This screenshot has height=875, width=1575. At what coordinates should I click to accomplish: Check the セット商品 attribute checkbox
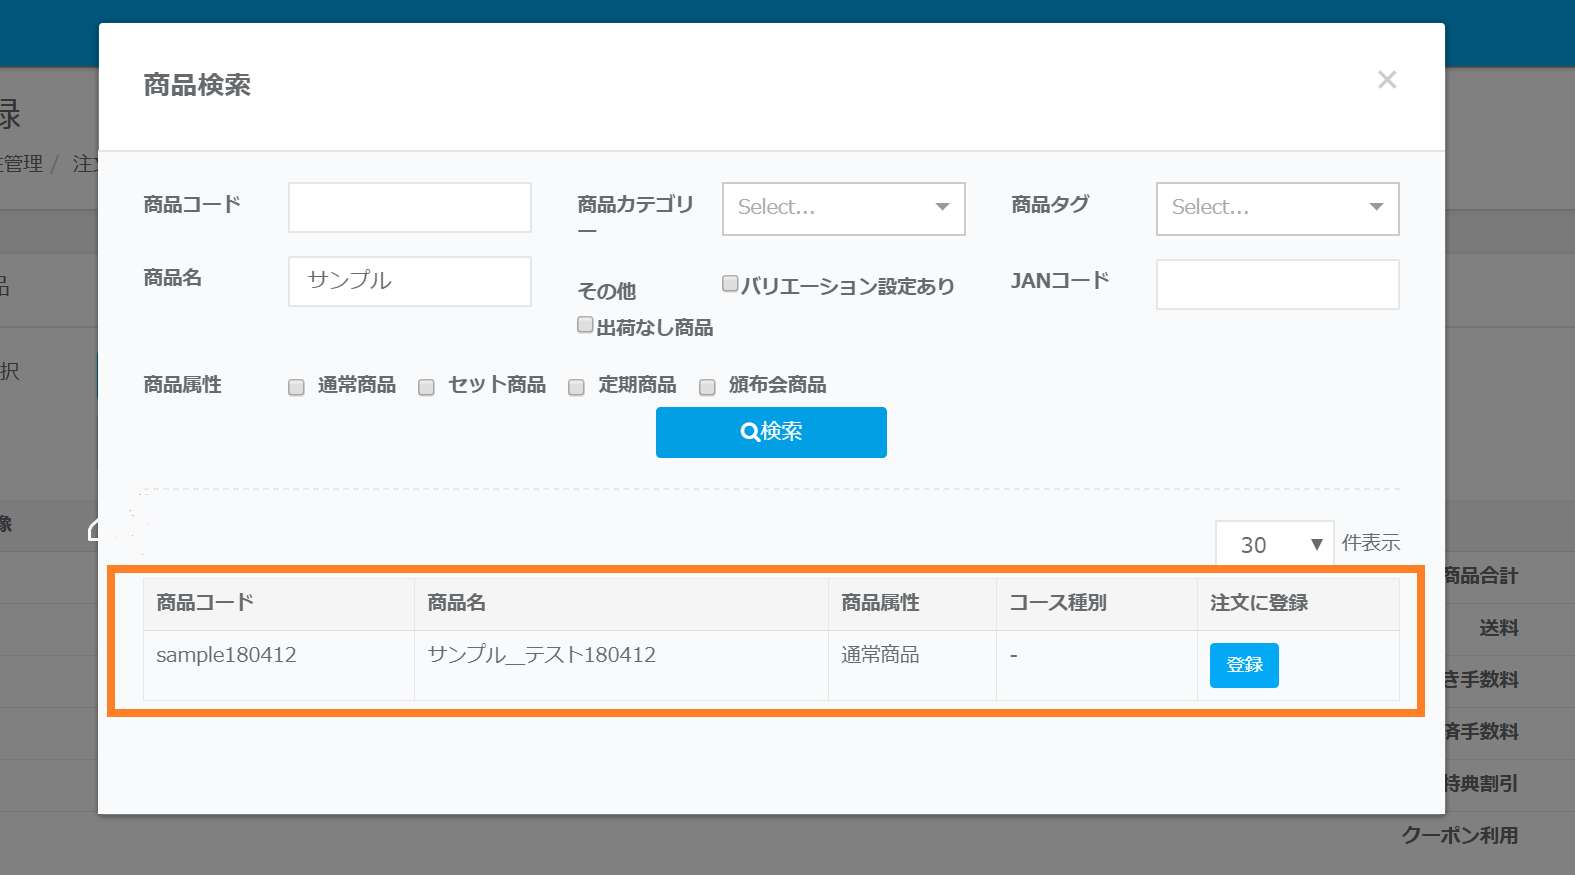pyautogui.click(x=426, y=387)
